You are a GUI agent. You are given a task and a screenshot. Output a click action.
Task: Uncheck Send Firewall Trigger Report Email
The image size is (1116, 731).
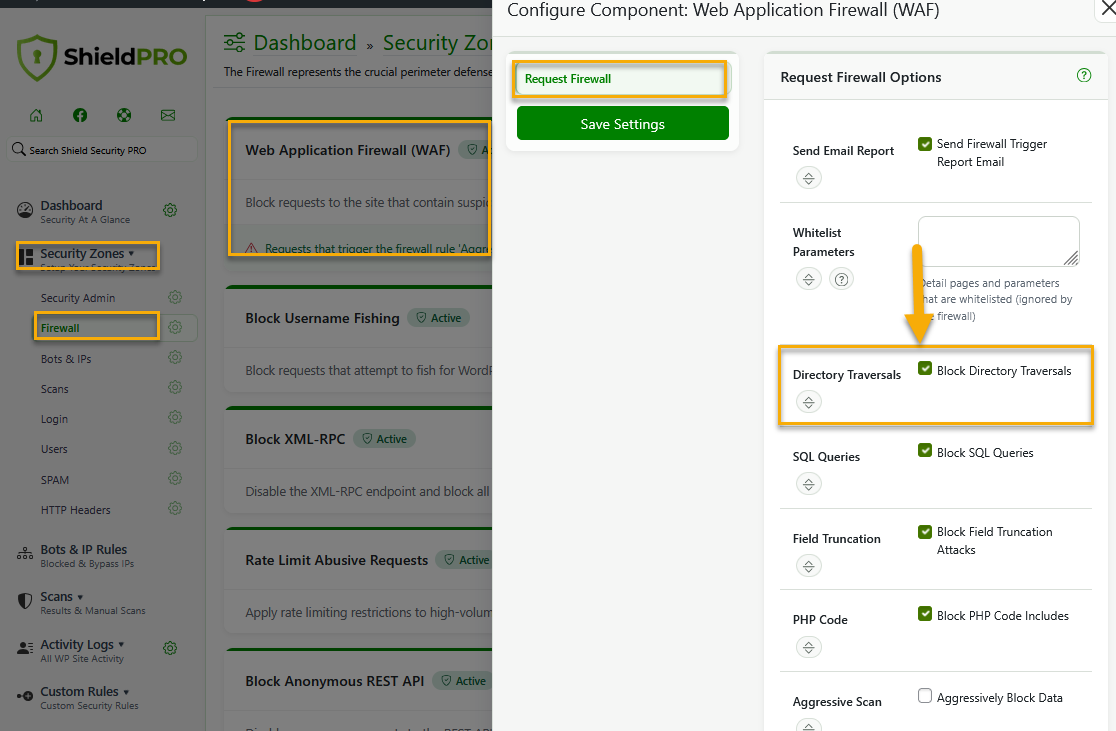[x=925, y=144]
